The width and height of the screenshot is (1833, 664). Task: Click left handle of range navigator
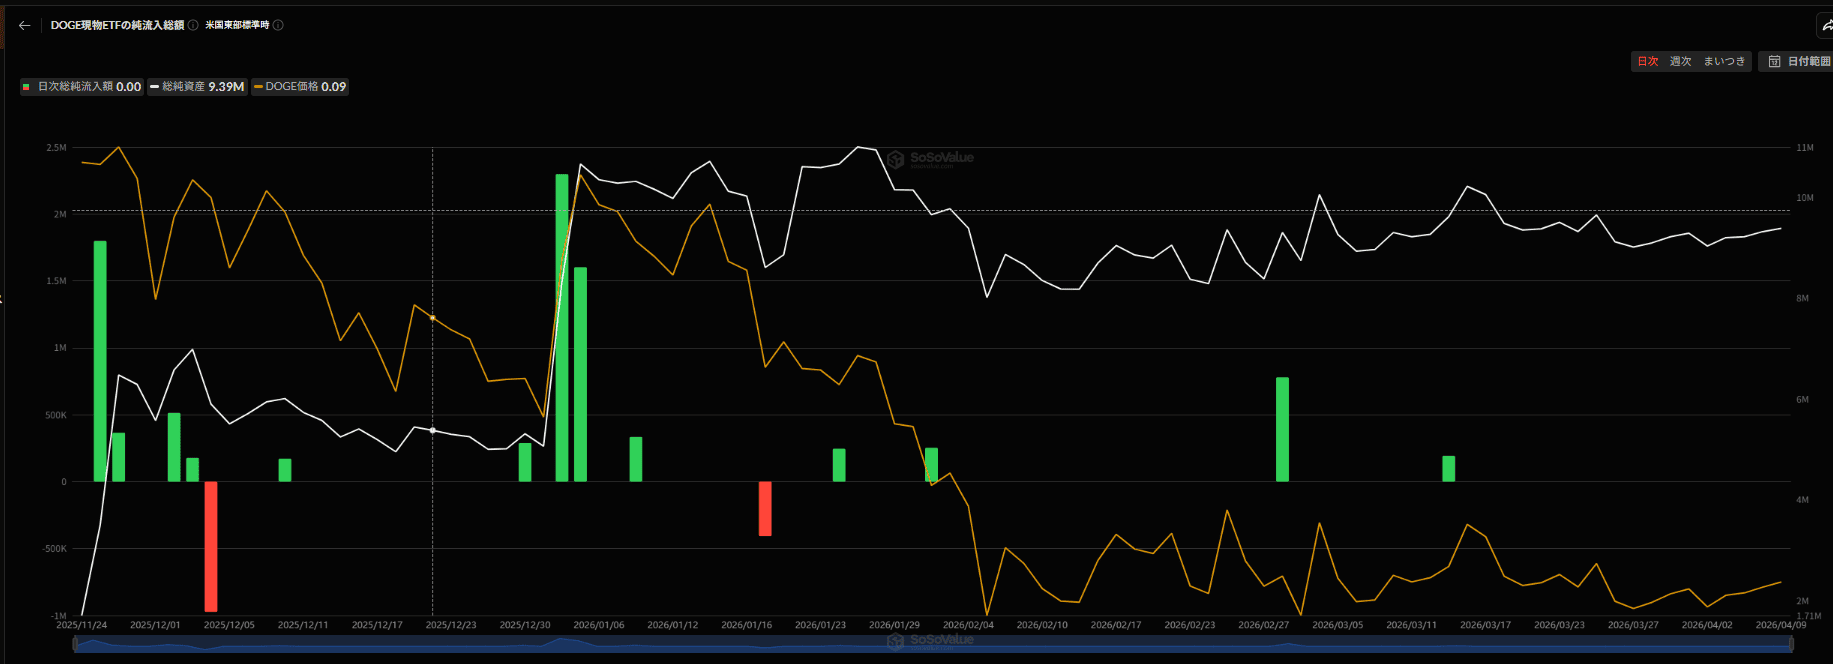[75, 645]
